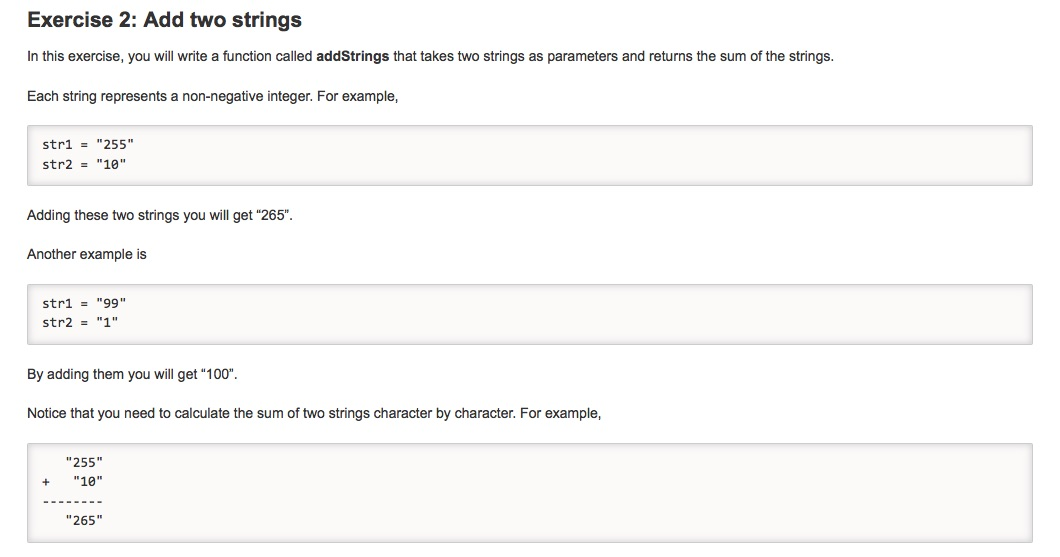
Task: Click str1 = "255" code line
Action: pyautogui.click(x=88, y=144)
